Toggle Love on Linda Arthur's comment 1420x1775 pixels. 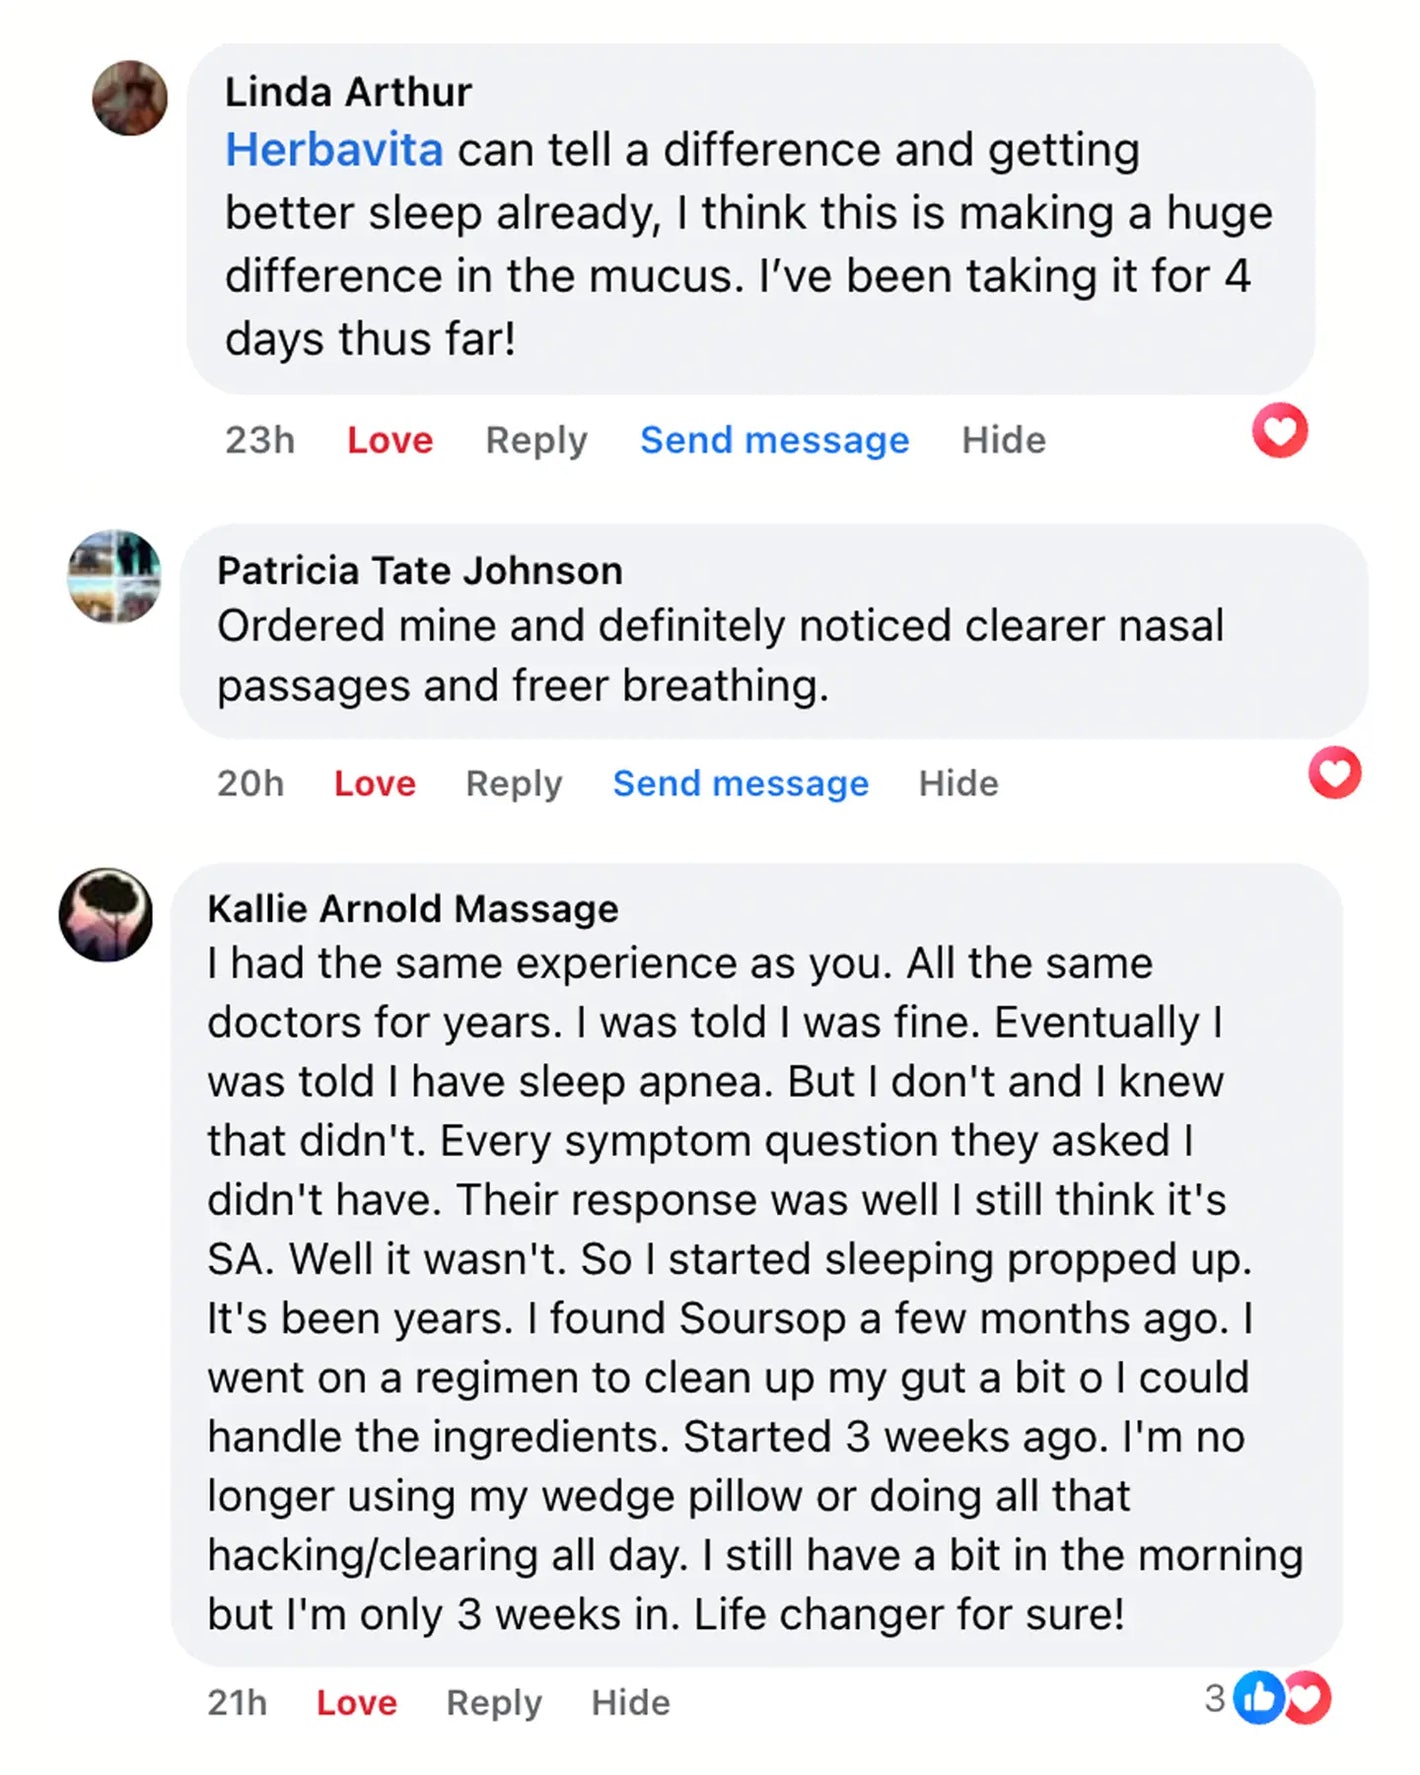(390, 440)
